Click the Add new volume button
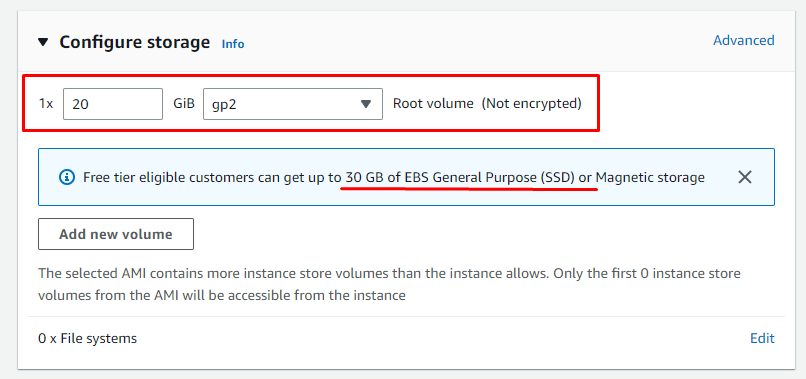Screen dimensions: 806x379 click(116, 234)
